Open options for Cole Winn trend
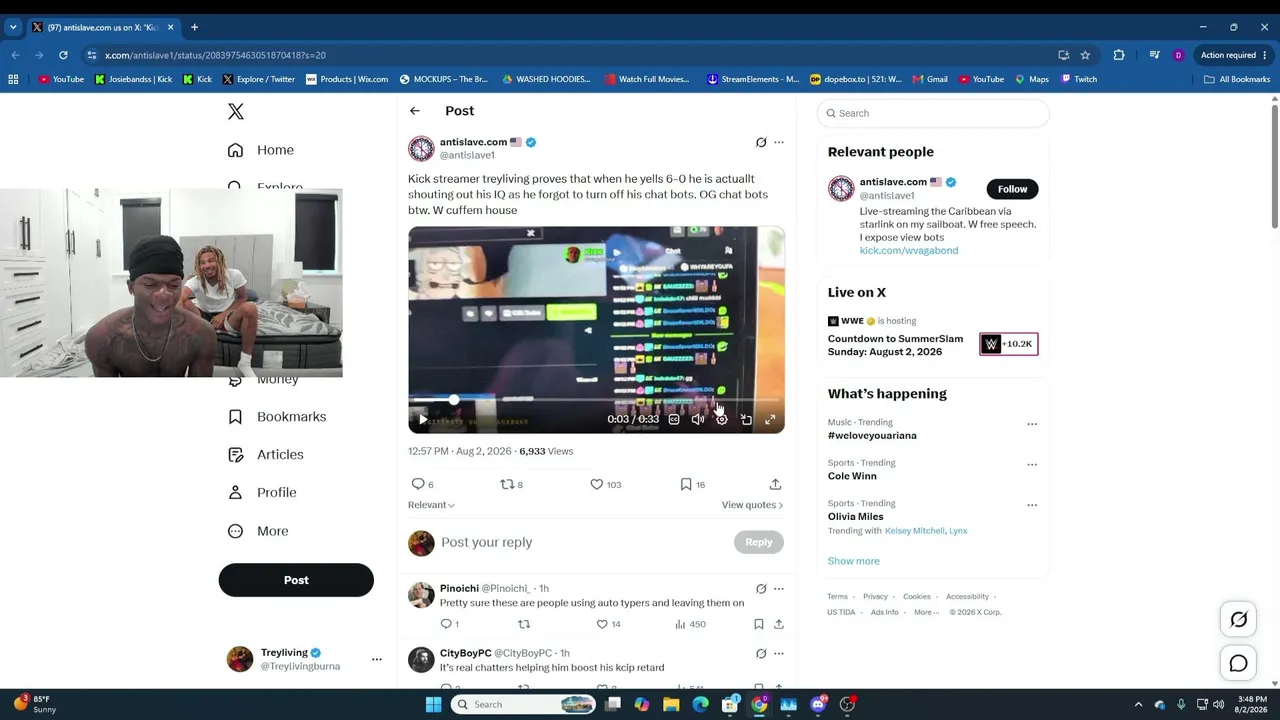The image size is (1280, 720). pyautogui.click(x=1032, y=464)
